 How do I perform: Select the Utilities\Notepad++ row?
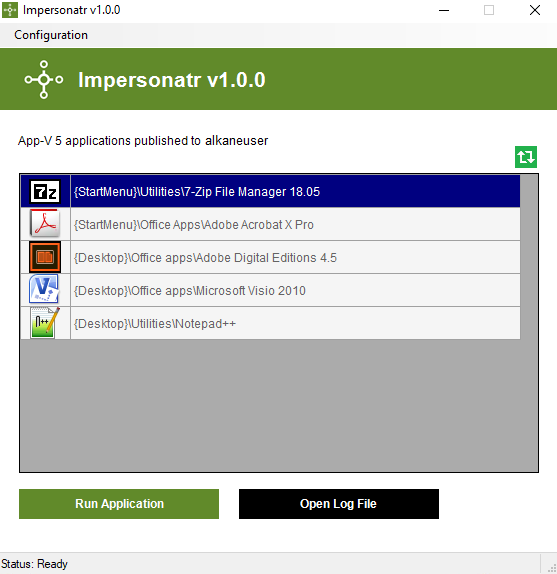tap(270, 323)
